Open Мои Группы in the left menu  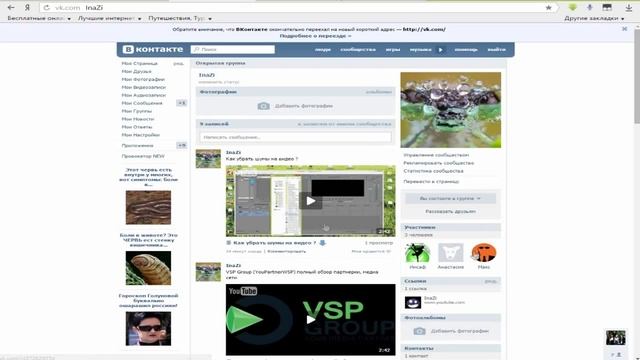[x=137, y=111]
